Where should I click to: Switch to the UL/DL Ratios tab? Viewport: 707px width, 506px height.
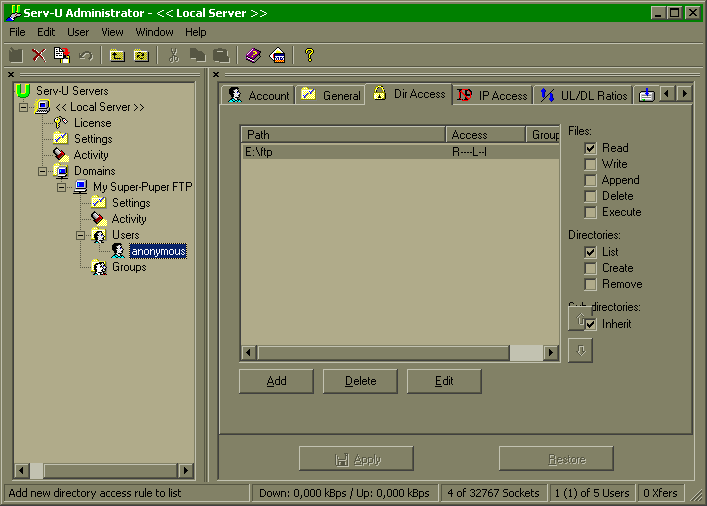(x=583, y=95)
